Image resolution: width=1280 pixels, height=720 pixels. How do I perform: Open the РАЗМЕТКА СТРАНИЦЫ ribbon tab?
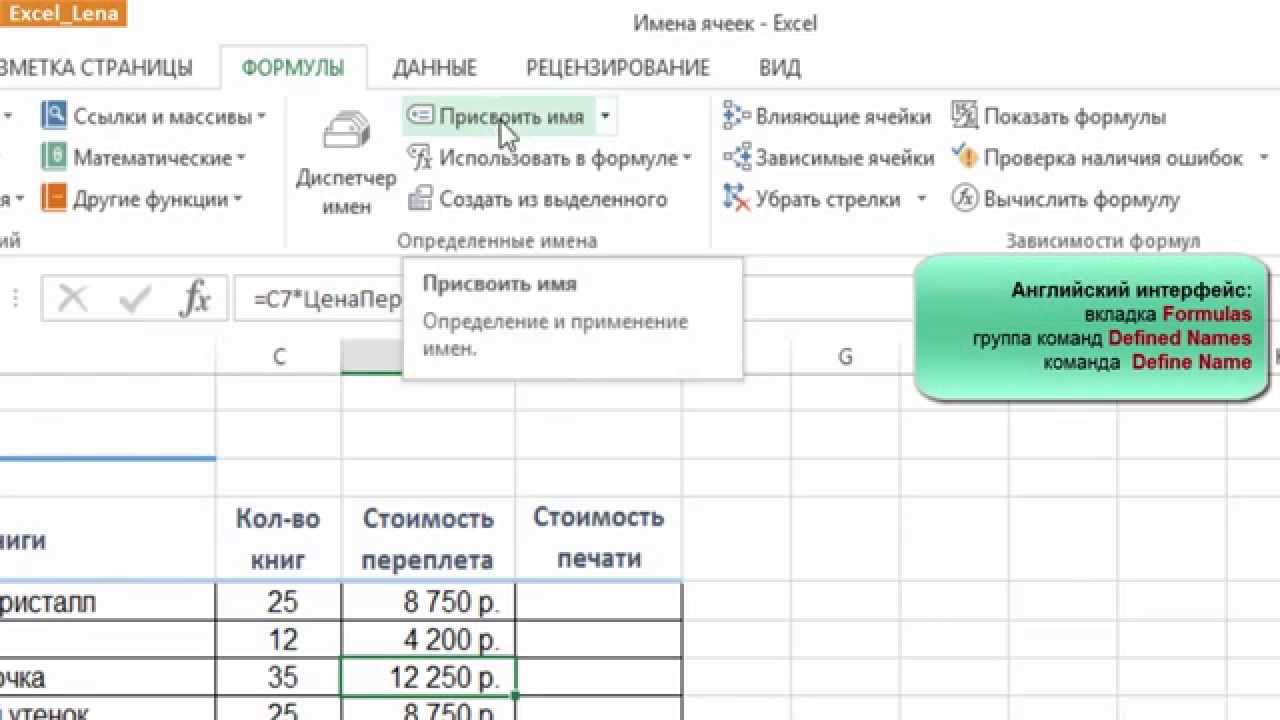tap(96, 68)
